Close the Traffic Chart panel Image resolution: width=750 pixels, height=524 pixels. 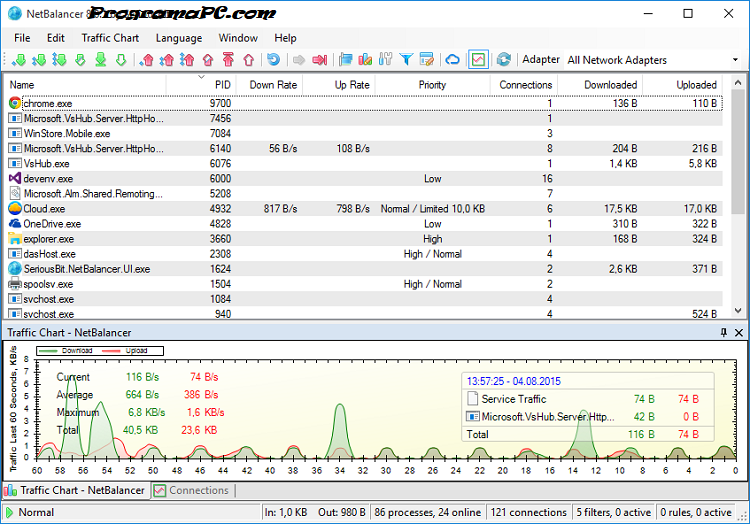[x=739, y=332]
